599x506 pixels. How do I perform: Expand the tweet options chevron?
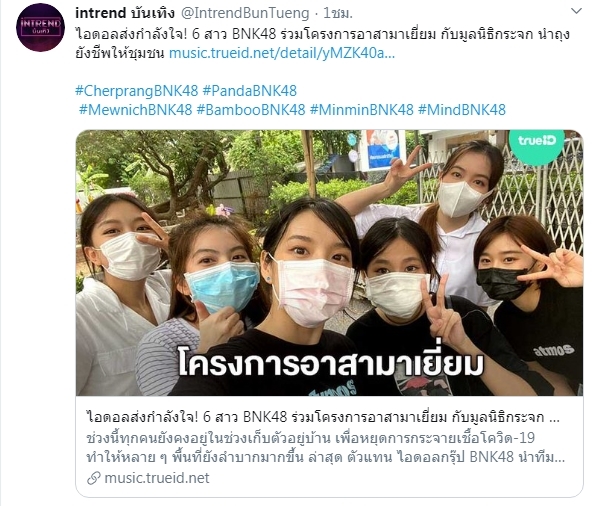point(576,11)
